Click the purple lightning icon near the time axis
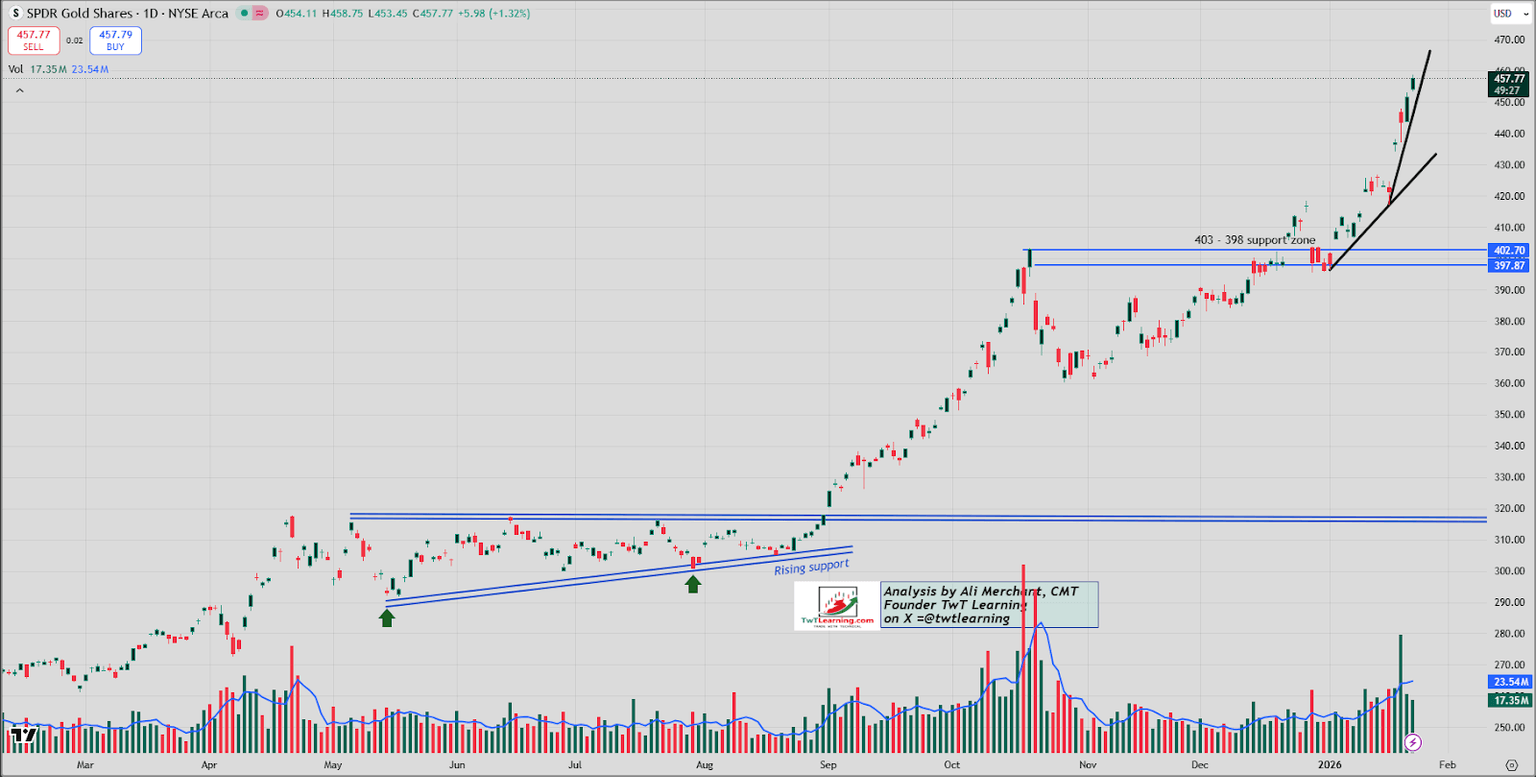The height and width of the screenshot is (777, 1536). (1413, 742)
